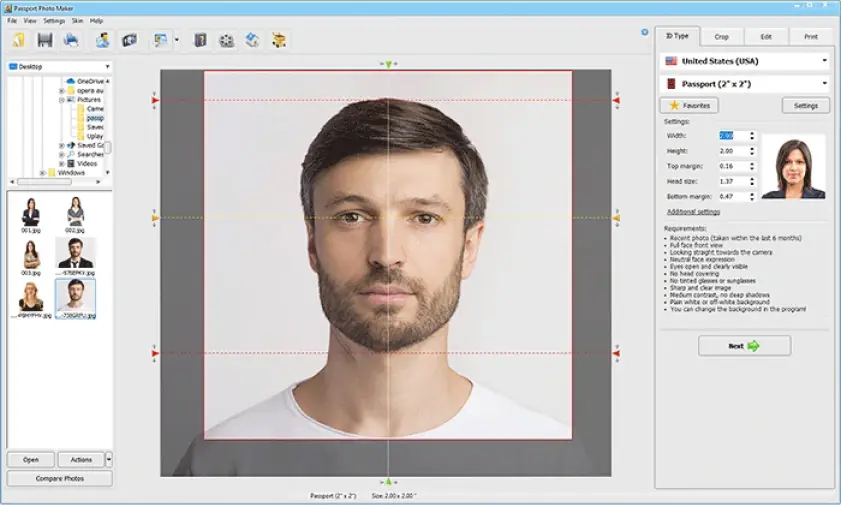The height and width of the screenshot is (505, 841).
Task: Click the Next button
Action: [x=744, y=346]
